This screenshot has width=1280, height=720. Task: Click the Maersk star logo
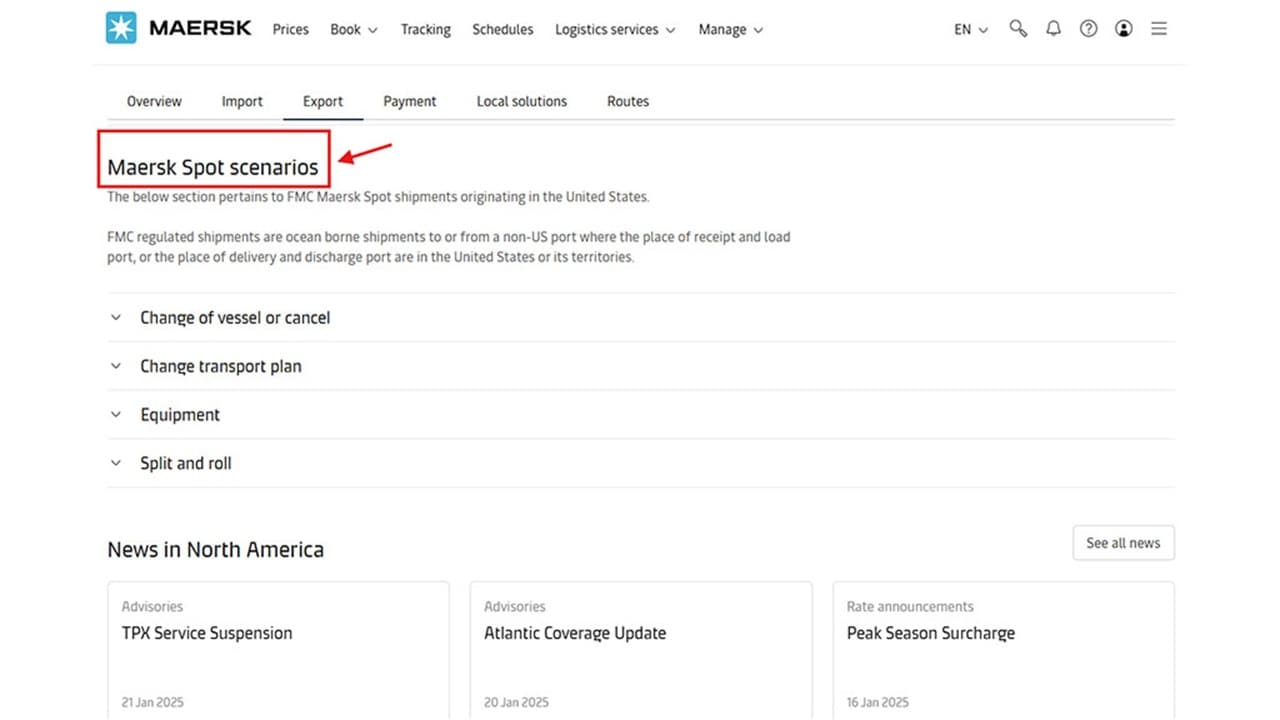(x=121, y=29)
